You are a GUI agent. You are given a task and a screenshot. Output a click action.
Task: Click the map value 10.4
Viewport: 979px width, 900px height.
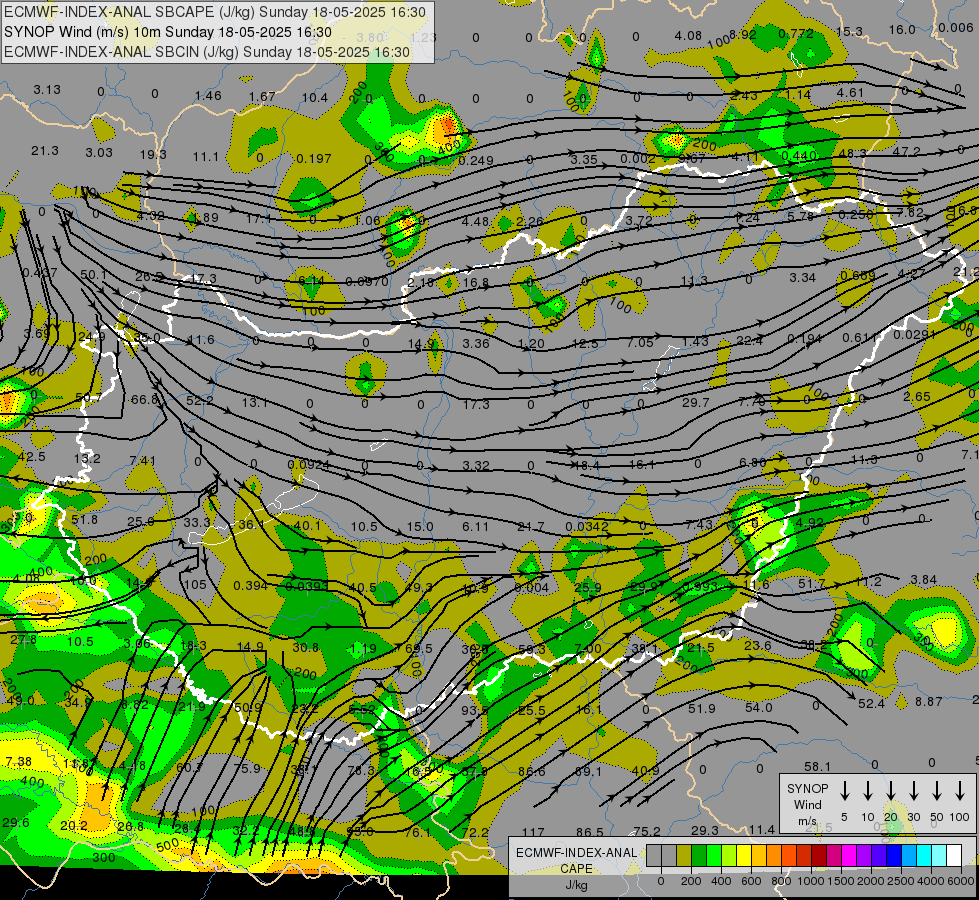(315, 97)
